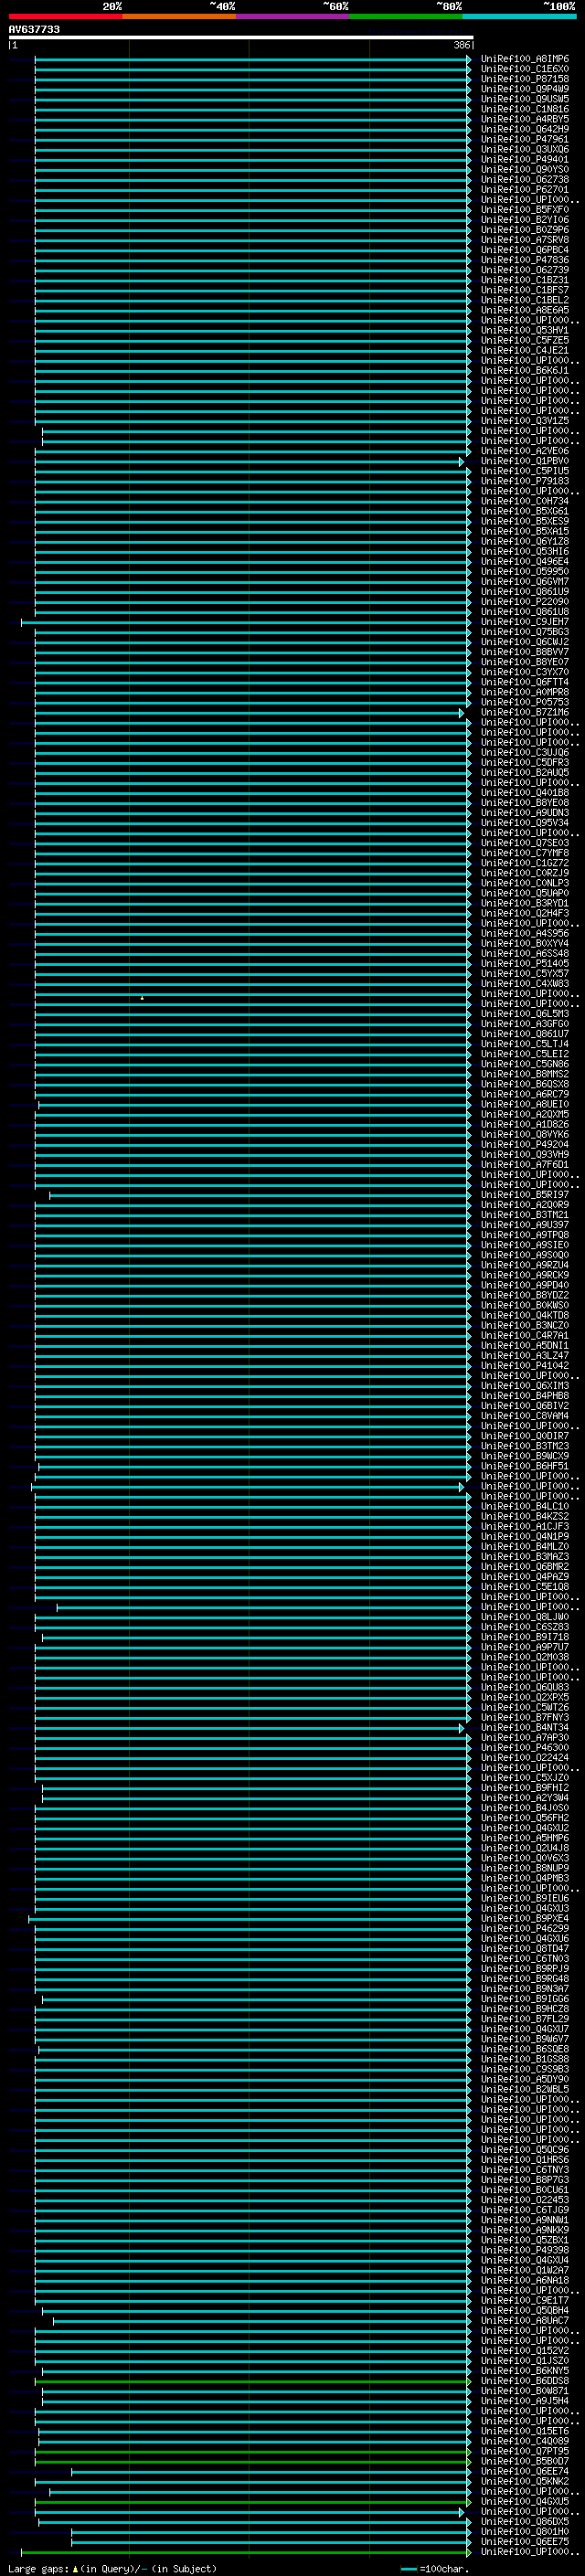Image resolution: width=585 pixels, height=2576 pixels.
Task: Click the UniRef100_C5LTJ4 entry
Action: point(525,1044)
